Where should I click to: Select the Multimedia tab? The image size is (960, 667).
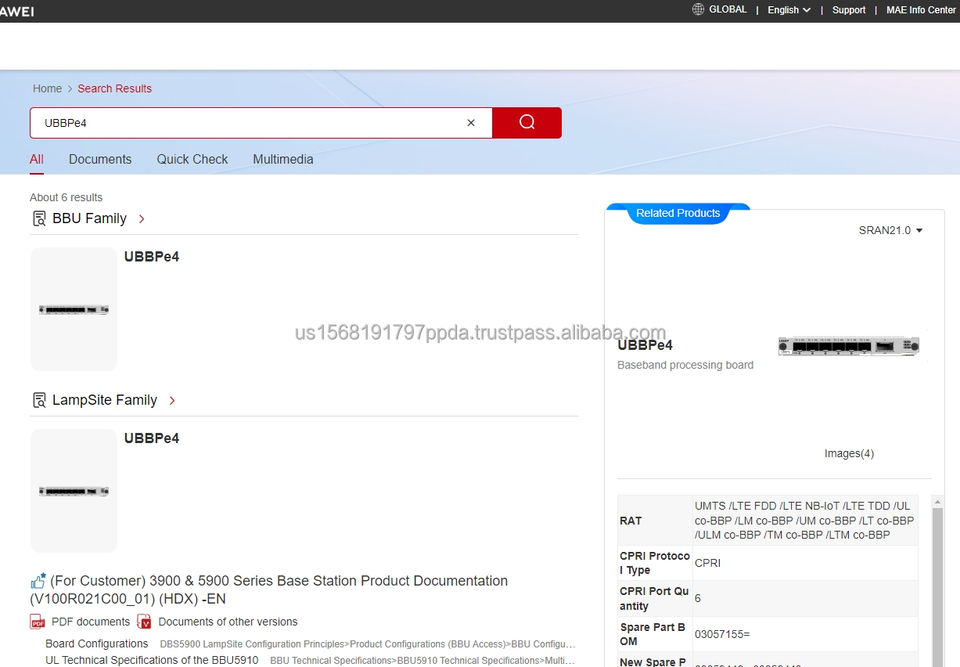point(283,159)
